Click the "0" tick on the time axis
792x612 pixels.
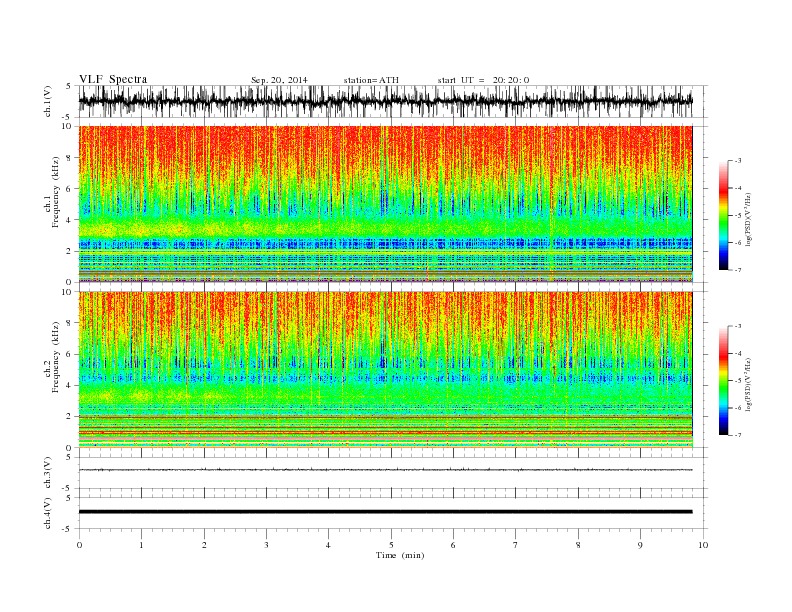click(x=79, y=545)
